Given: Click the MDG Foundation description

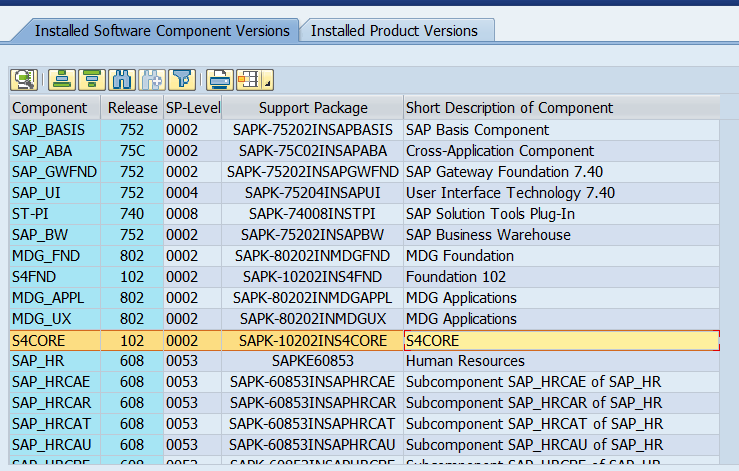Looking at the screenshot, I should click(561, 256).
